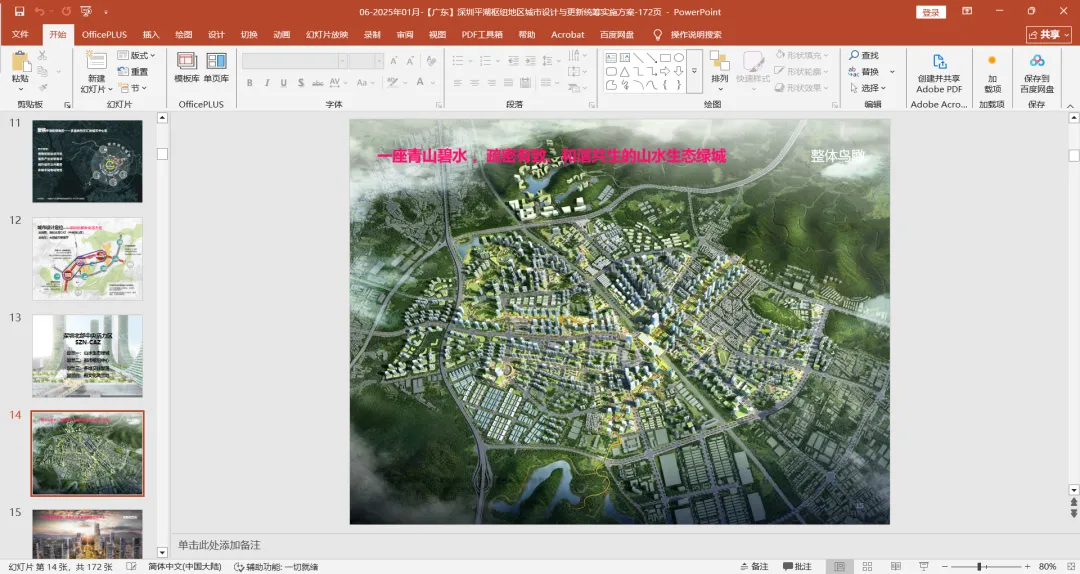Switch to Slide Sorter view icon
The width and height of the screenshot is (1080, 574).
click(x=867, y=566)
